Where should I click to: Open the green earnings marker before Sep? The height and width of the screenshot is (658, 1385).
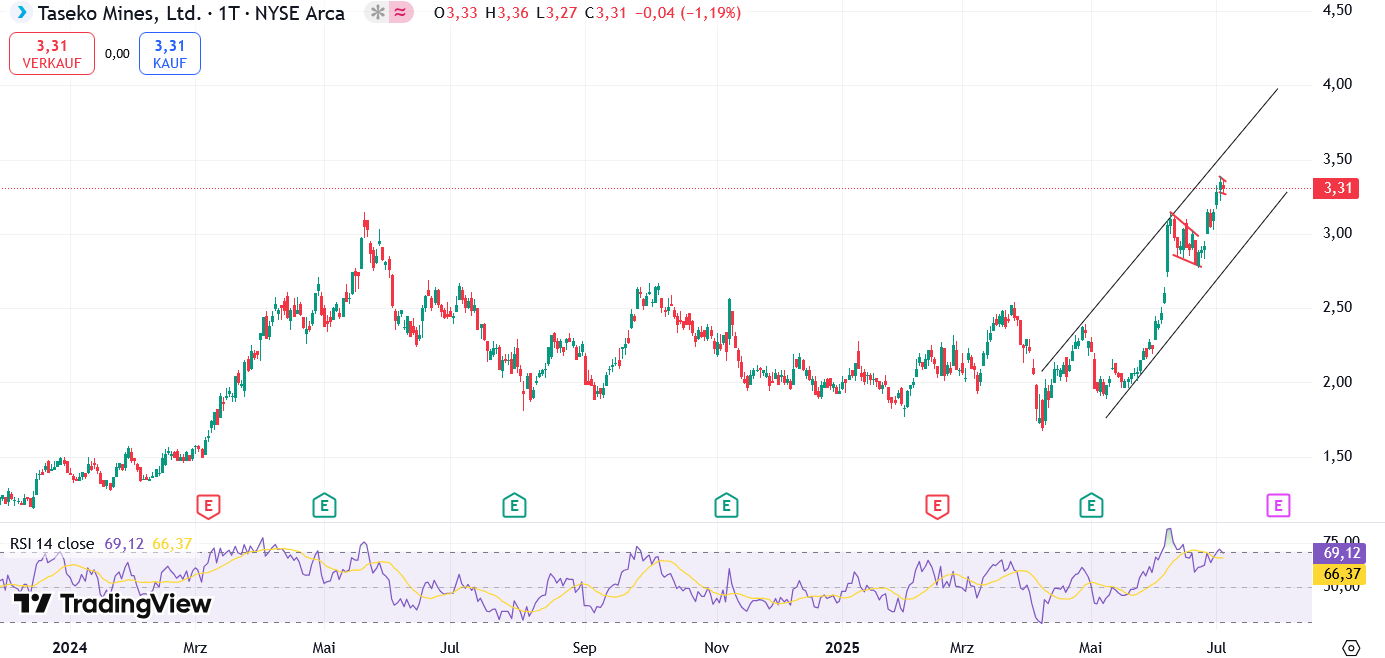pyautogui.click(x=514, y=506)
